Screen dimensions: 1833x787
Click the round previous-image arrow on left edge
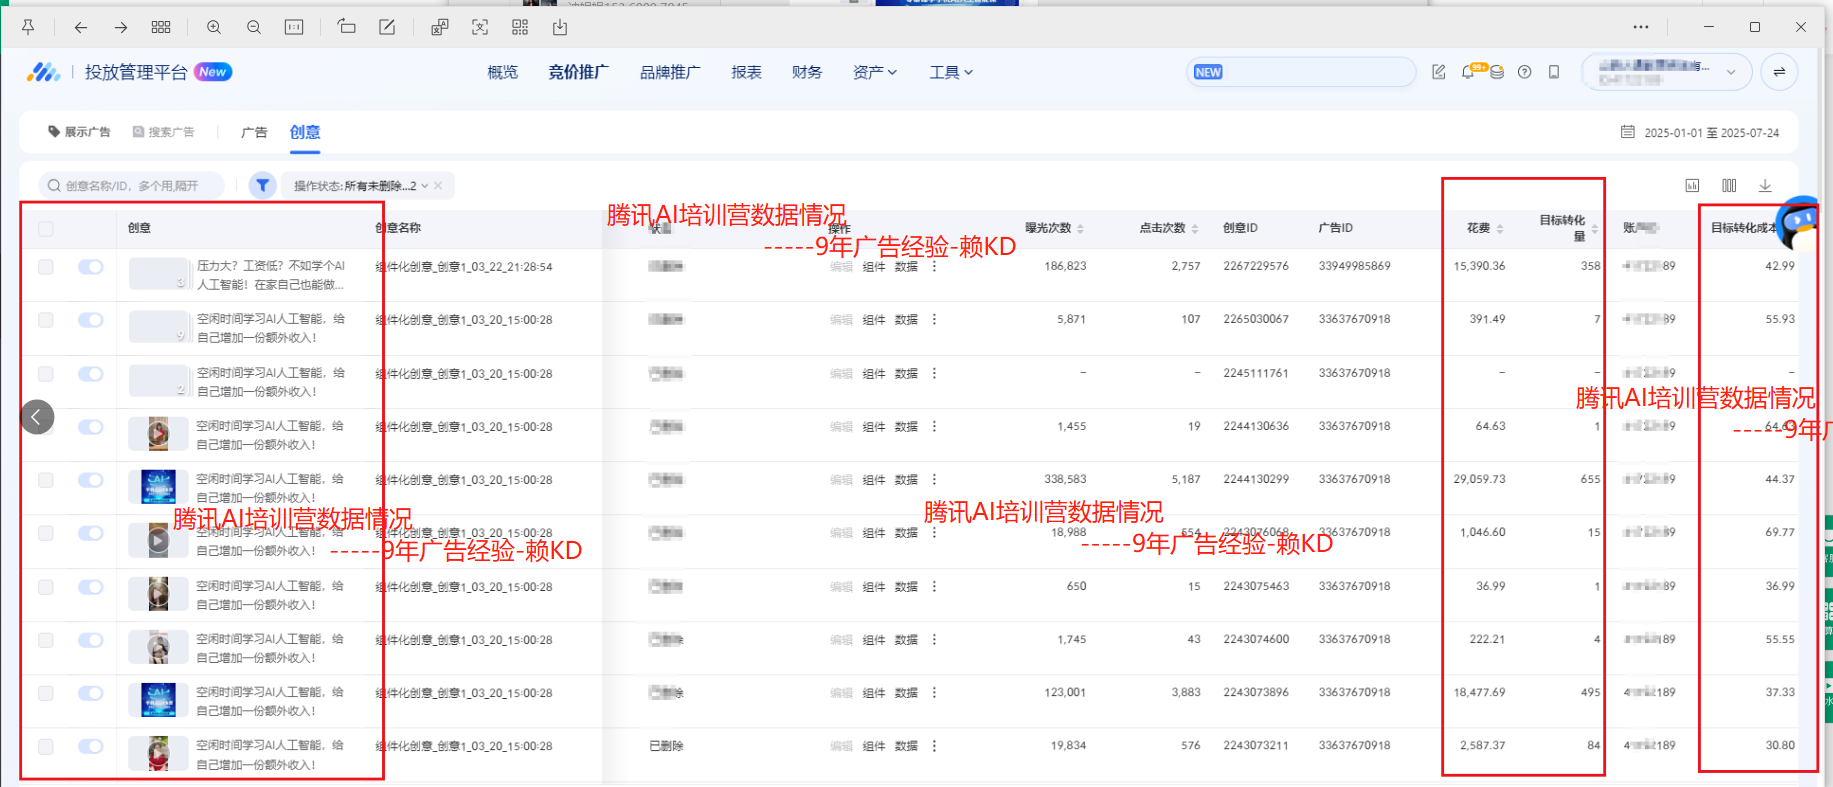37,417
